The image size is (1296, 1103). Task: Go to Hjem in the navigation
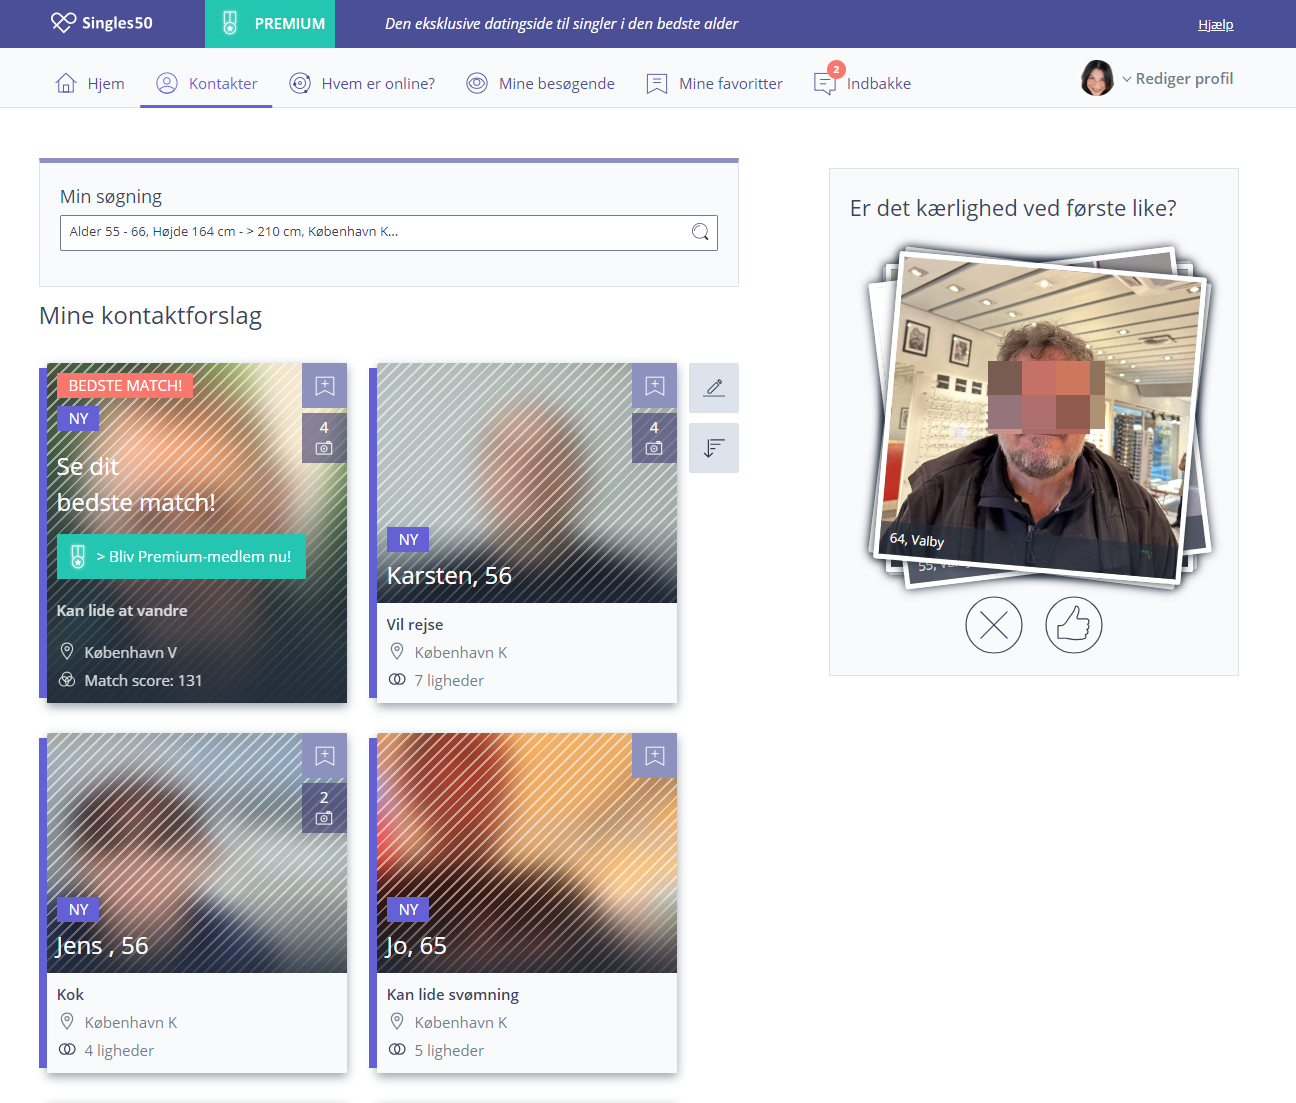click(x=90, y=83)
